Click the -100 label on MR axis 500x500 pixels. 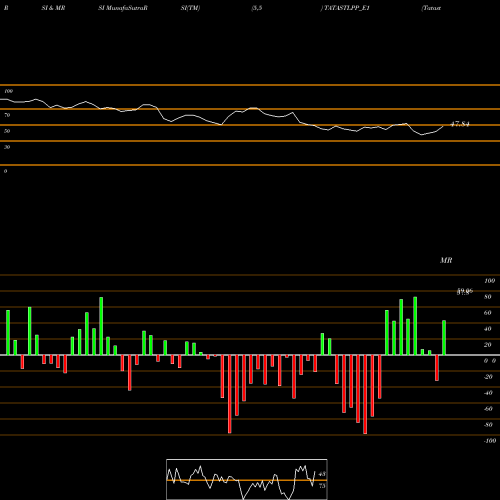point(490,441)
